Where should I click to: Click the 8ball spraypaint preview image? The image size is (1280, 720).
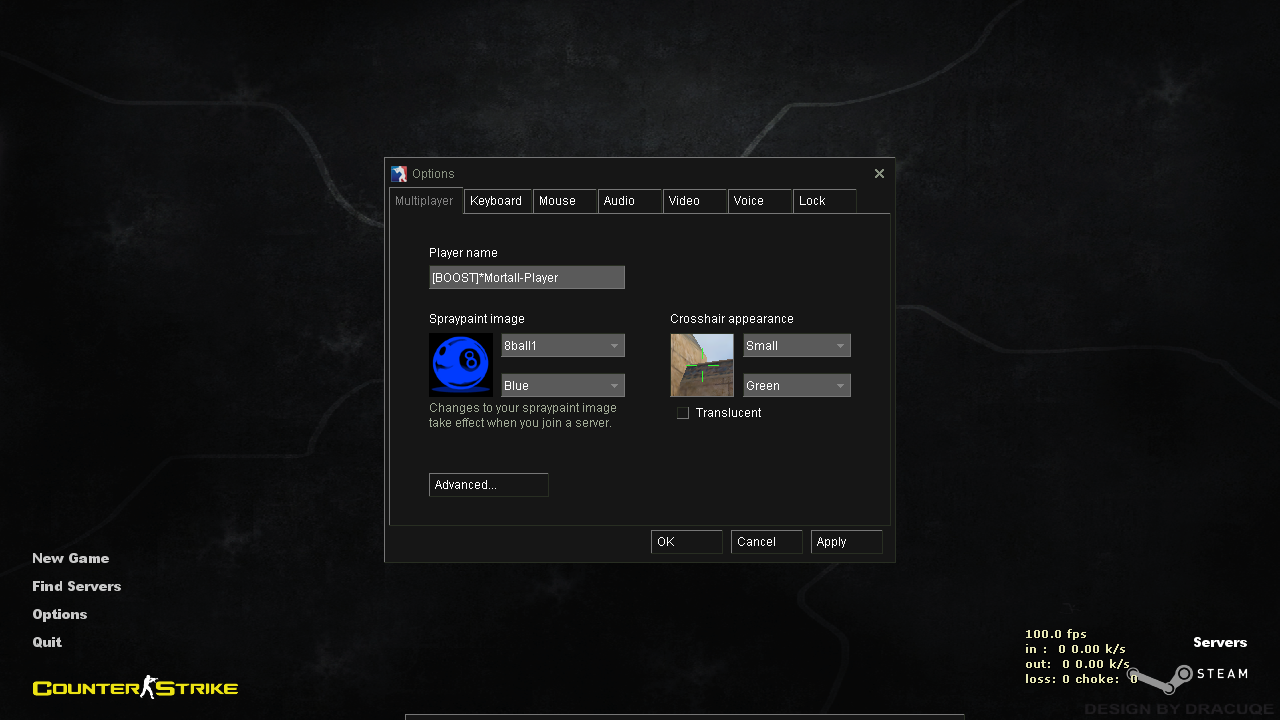click(461, 365)
